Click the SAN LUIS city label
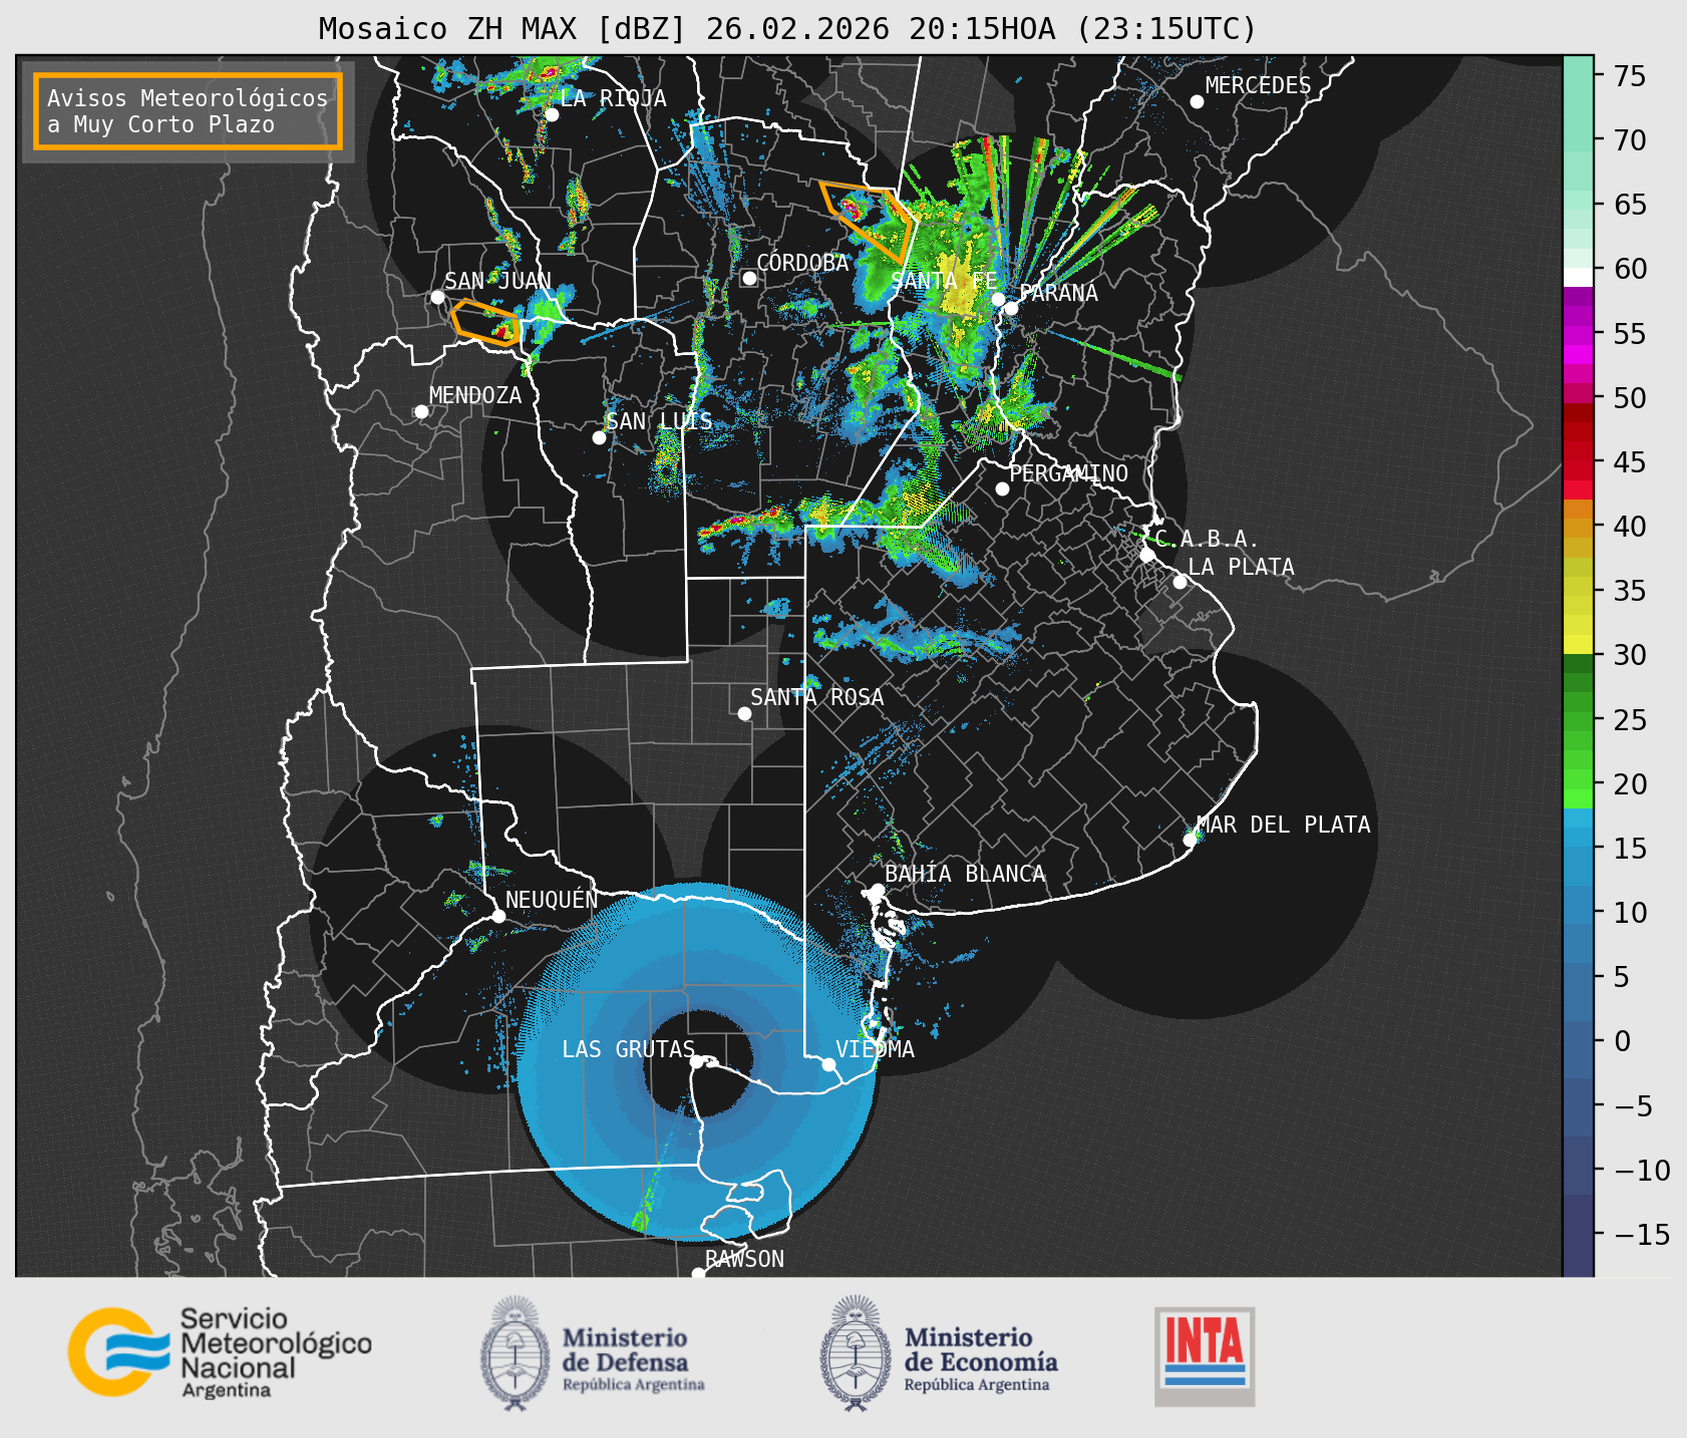Screen dimensions: 1687x1438 tap(660, 421)
